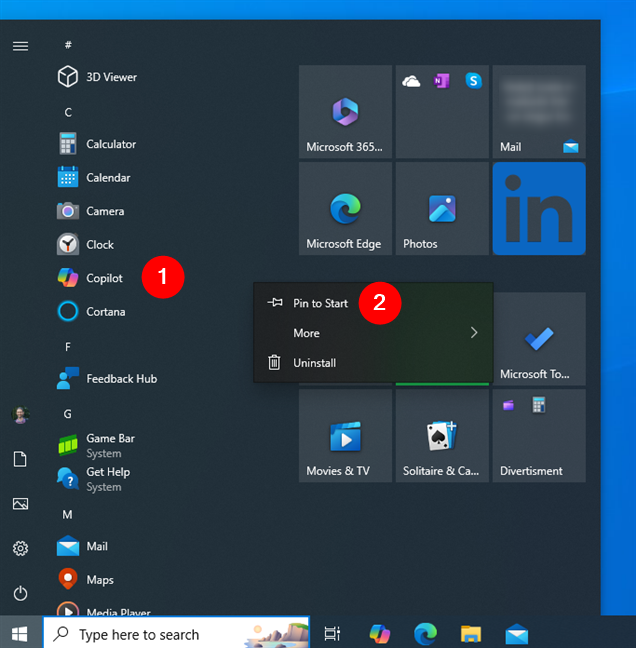The width and height of the screenshot is (636, 648).
Task: Click the Power button
Action: click(20, 594)
